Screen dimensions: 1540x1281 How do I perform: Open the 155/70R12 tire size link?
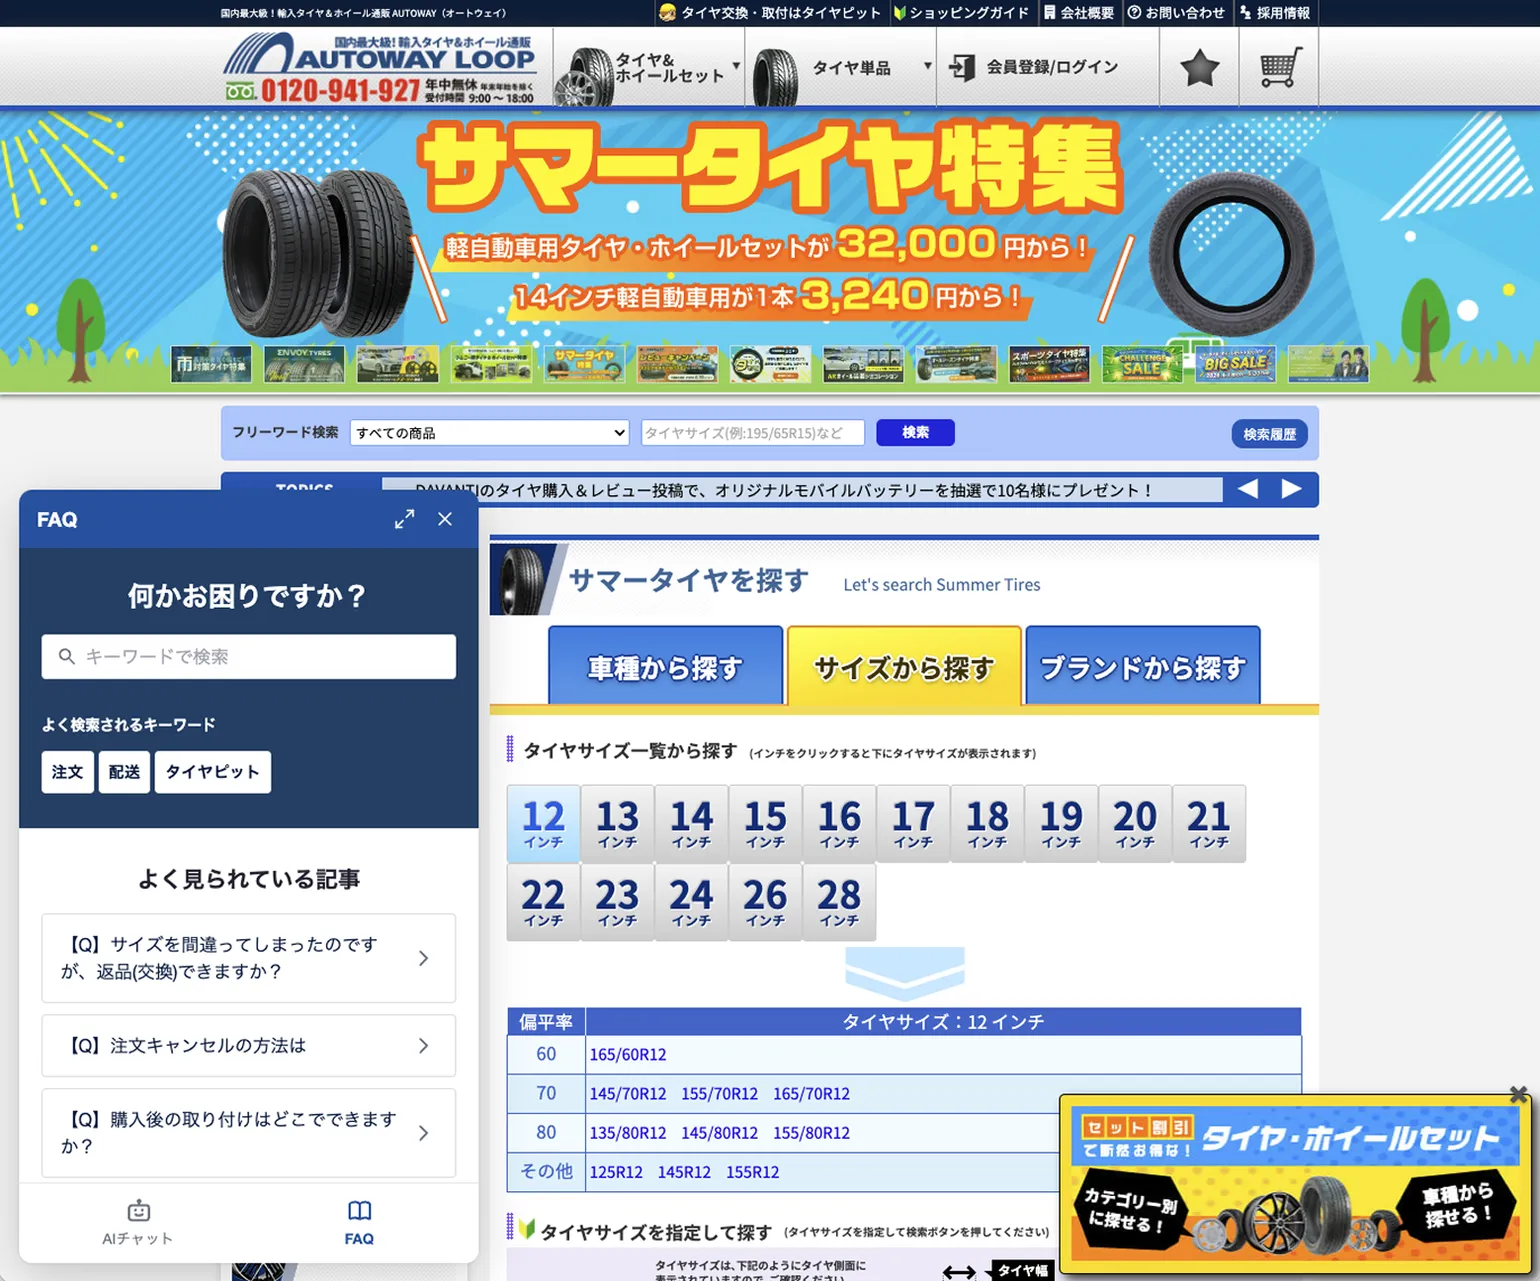720,1093
